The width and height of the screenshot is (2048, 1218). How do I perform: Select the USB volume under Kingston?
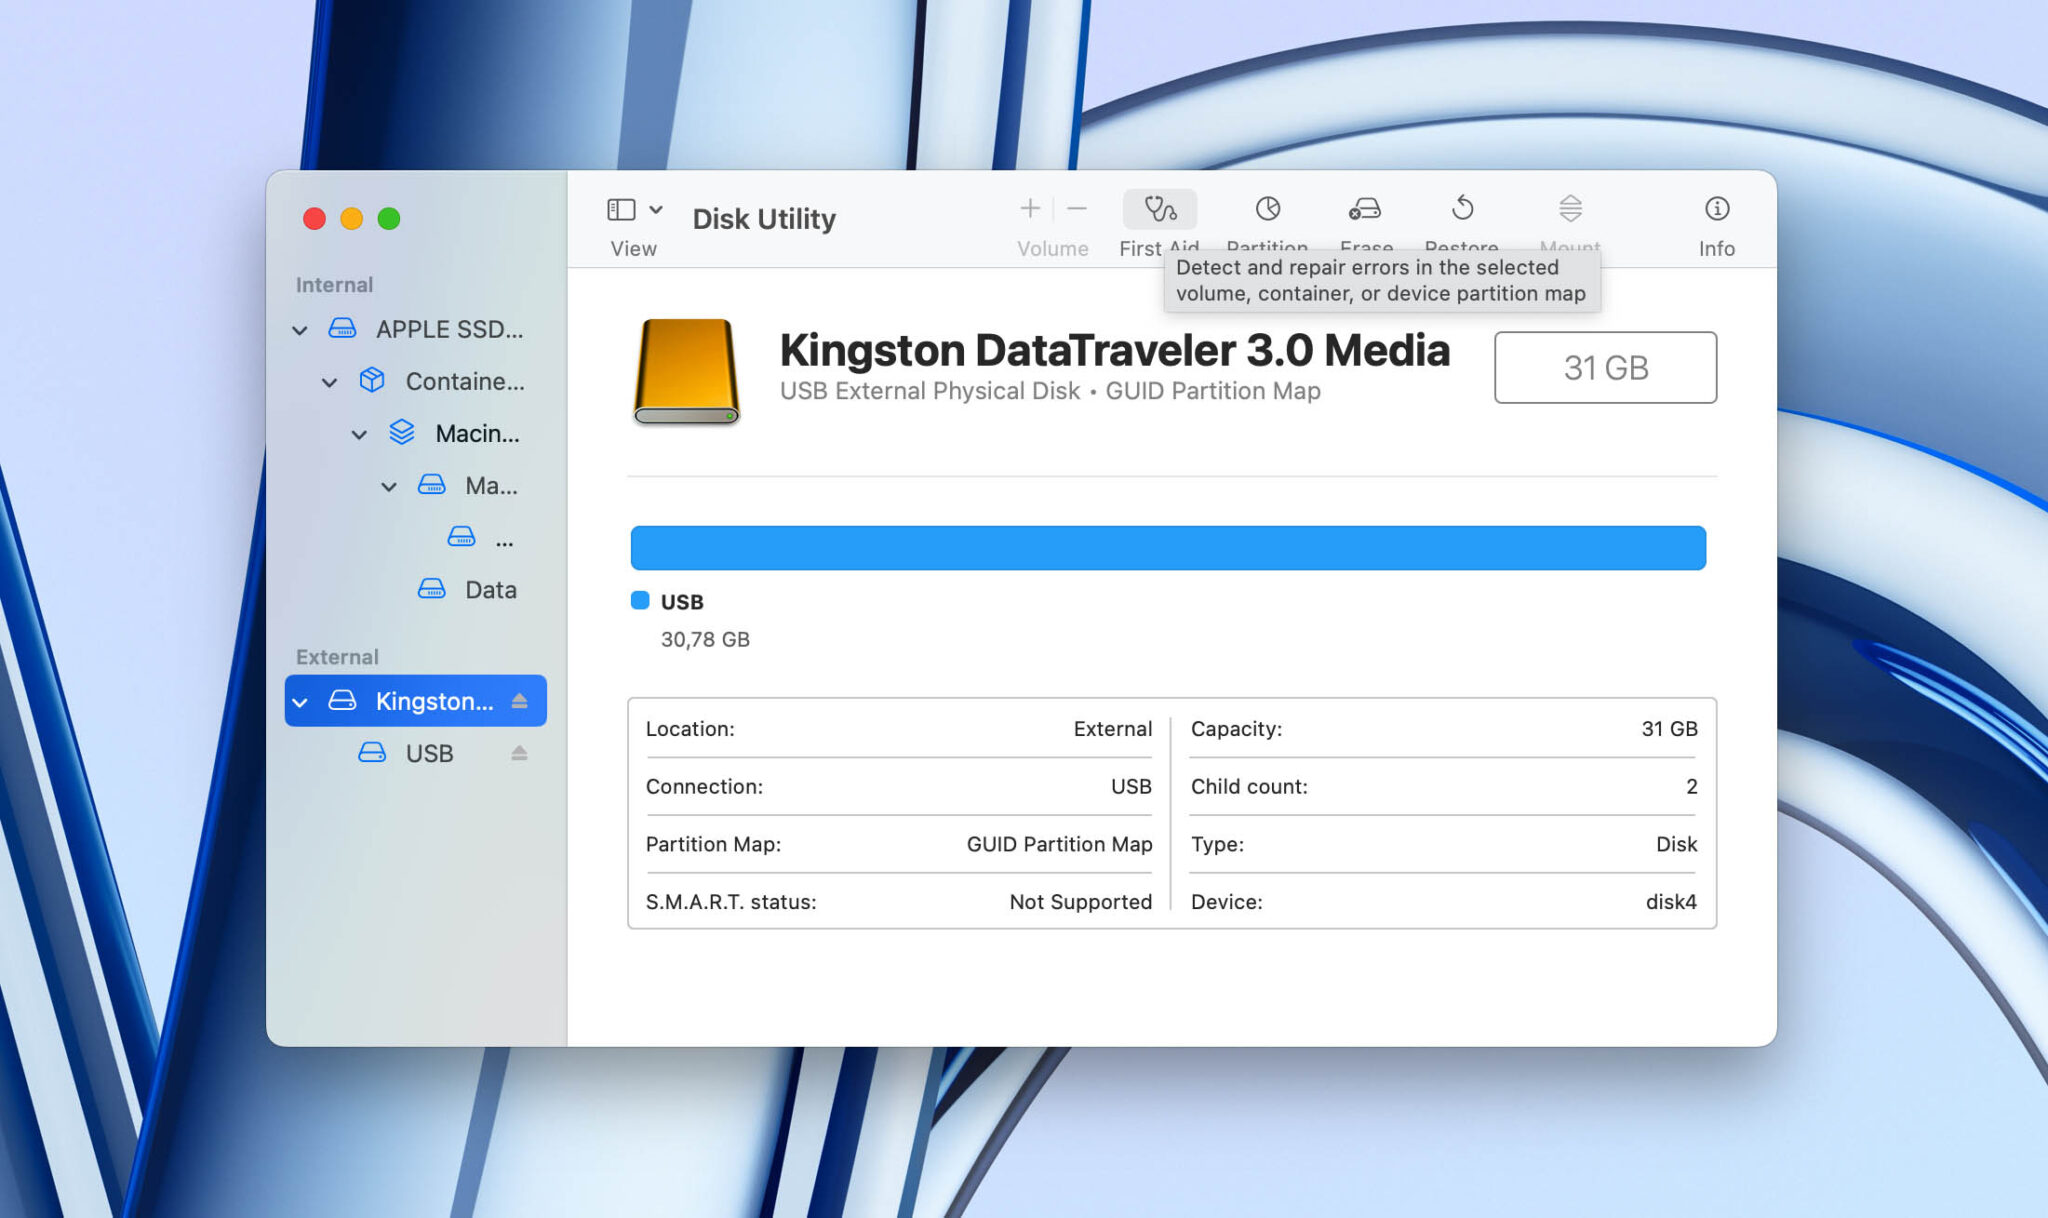[x=428, y=753]
